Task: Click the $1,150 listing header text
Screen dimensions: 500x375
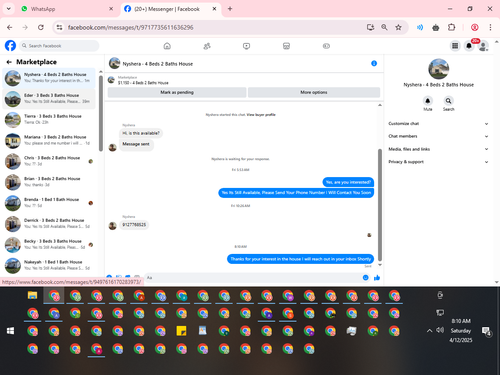Action: pos(143,83)
